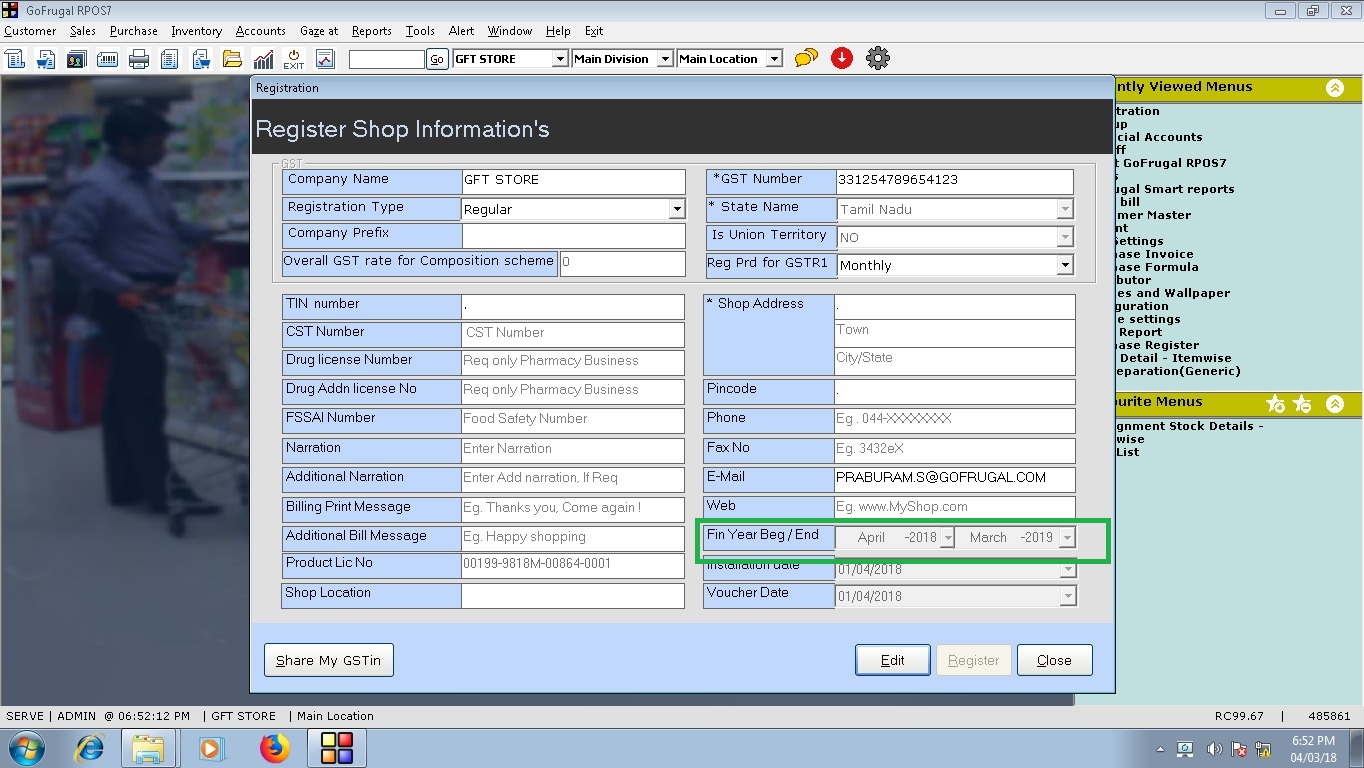Click the GST Number field

(x=955, y=181)
